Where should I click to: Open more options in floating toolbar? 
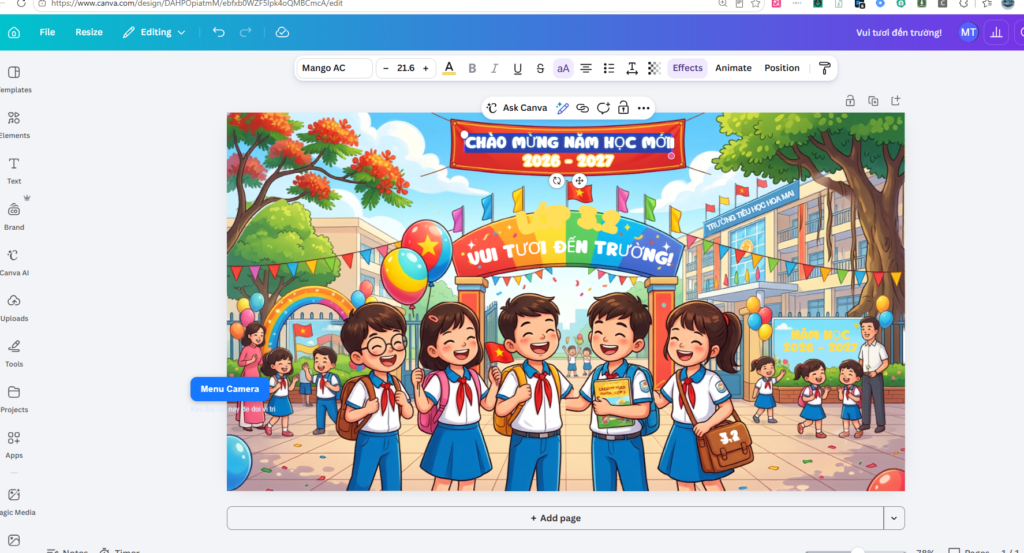pos(643,108)
